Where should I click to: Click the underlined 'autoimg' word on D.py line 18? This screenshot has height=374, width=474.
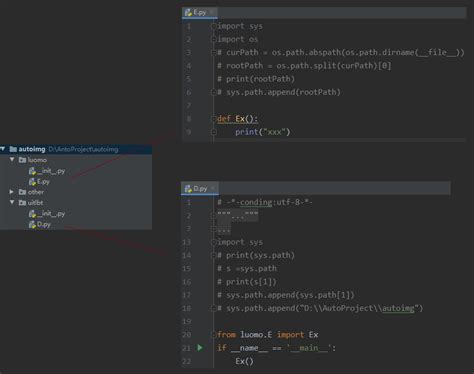point(398,308)
